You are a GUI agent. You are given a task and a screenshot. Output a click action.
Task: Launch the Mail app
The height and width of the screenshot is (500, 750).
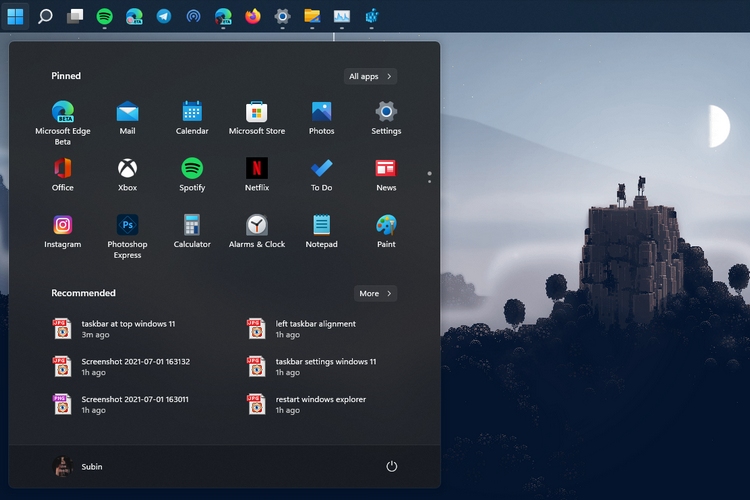(127, 112)
